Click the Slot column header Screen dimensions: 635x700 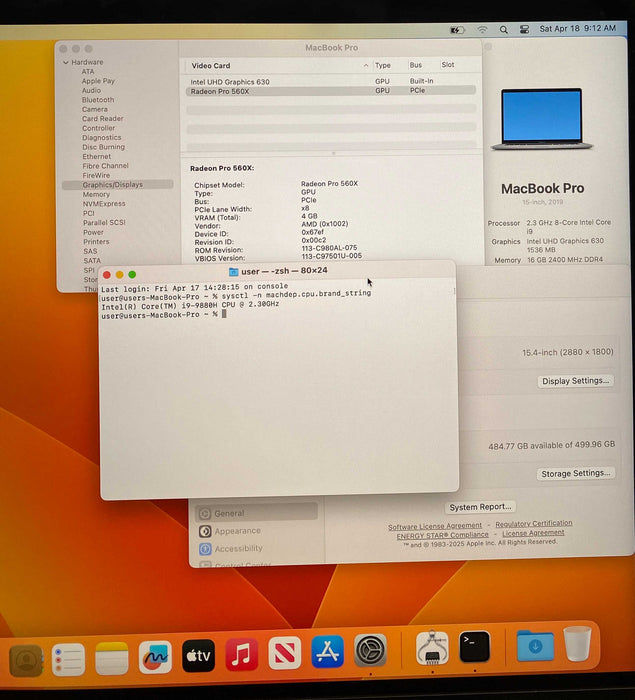448,64
